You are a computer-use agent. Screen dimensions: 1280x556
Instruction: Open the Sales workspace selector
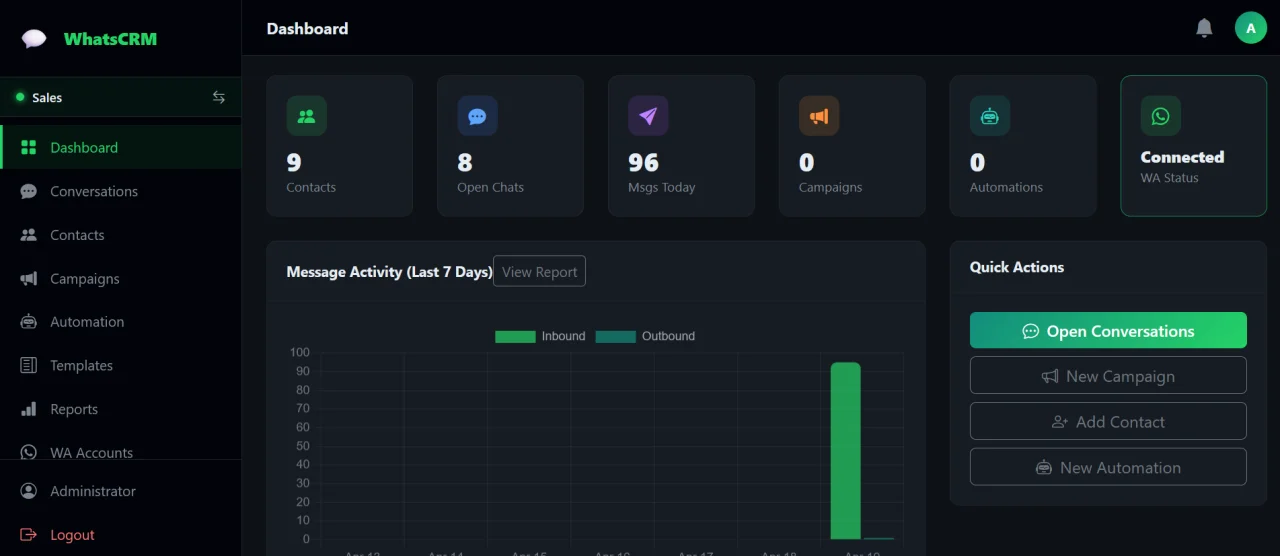(120, 97)
